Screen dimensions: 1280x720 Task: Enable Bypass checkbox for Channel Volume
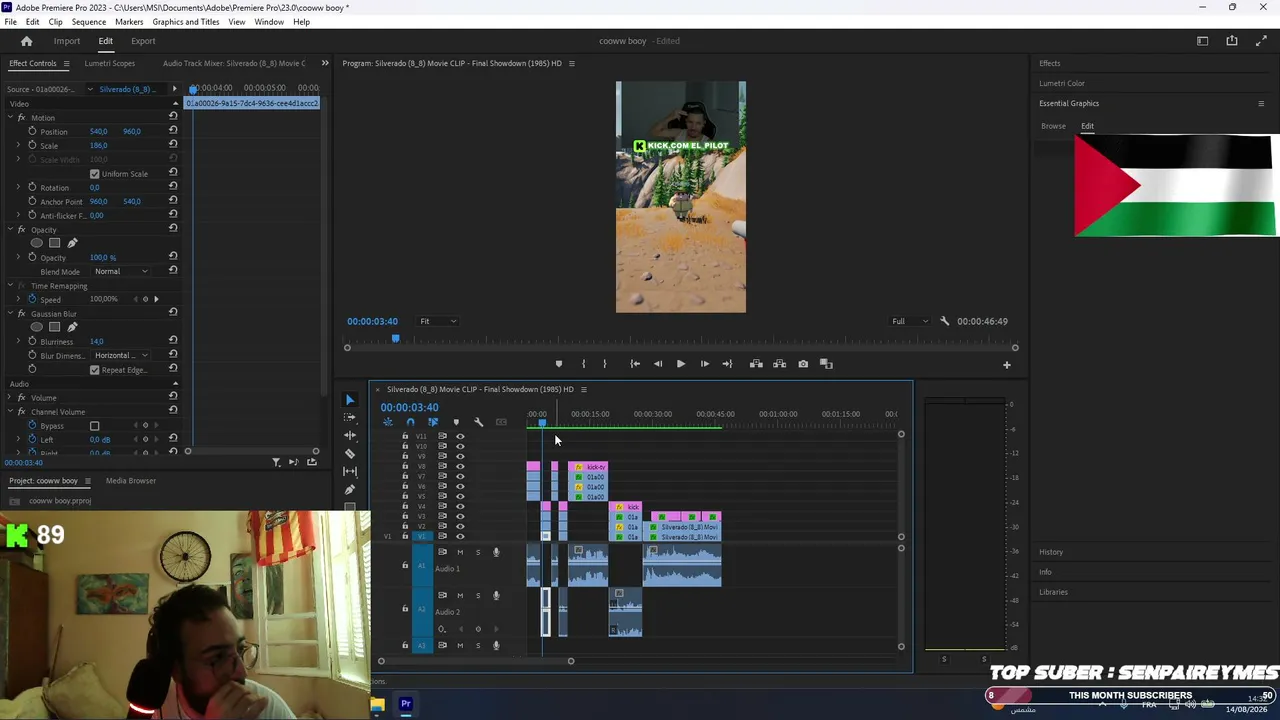(95, 426)
